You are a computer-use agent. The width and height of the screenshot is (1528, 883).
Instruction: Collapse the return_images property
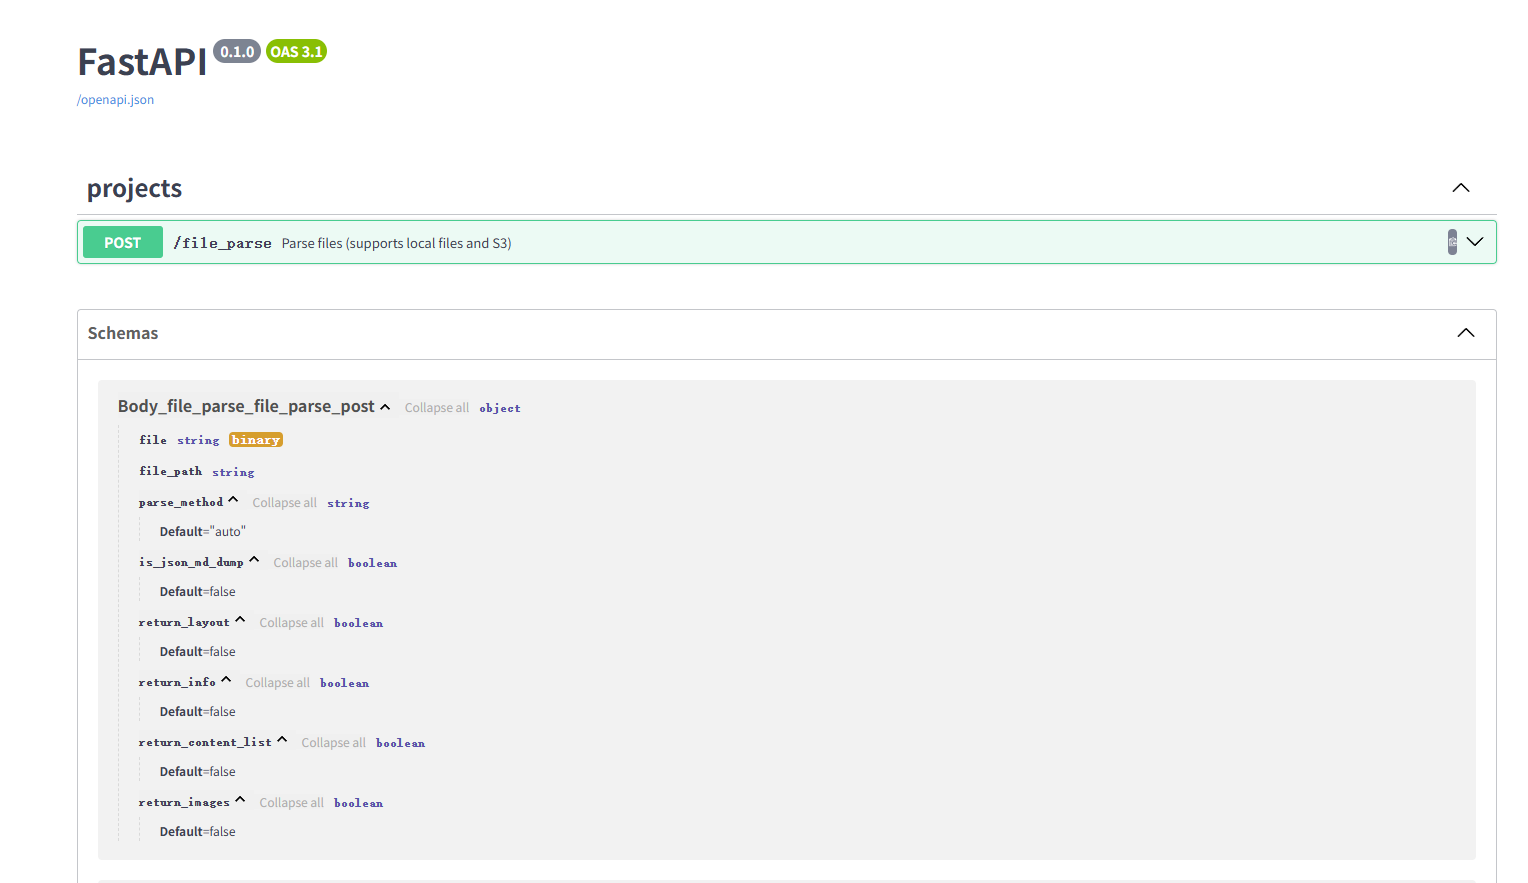tap(240, 800)
